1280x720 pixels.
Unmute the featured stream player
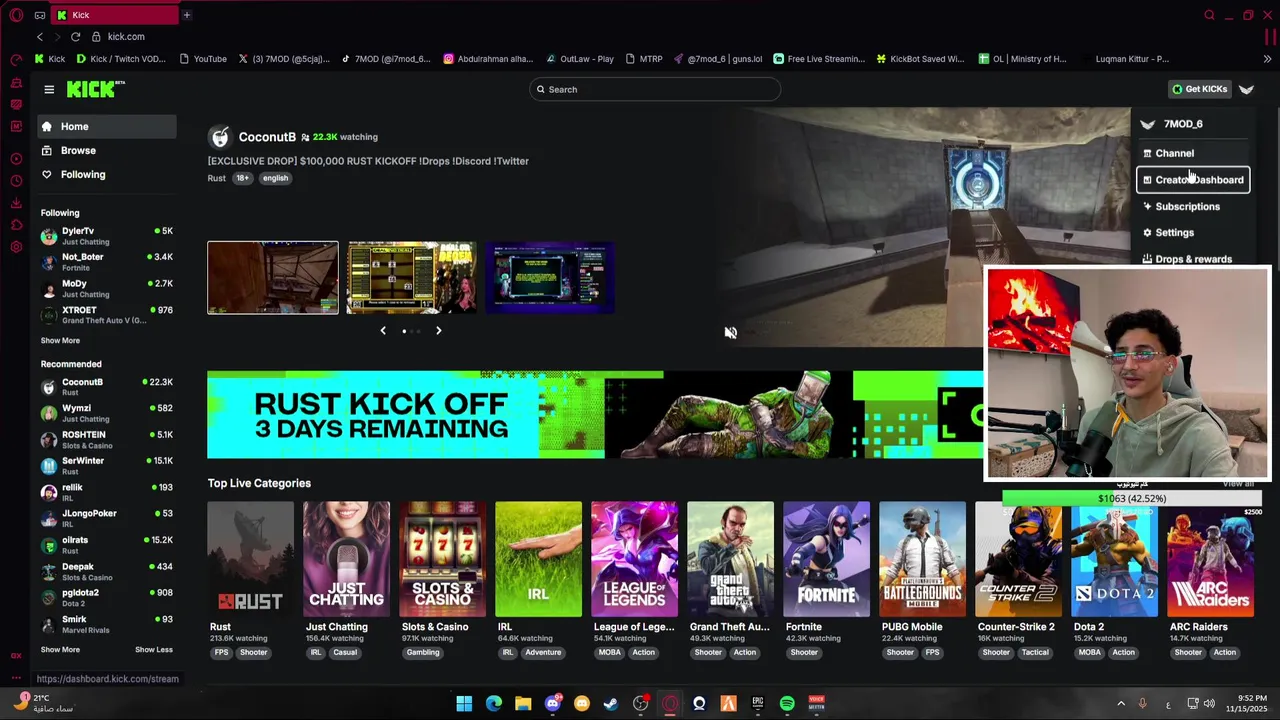pyautogui.click(x=730, y=333)
